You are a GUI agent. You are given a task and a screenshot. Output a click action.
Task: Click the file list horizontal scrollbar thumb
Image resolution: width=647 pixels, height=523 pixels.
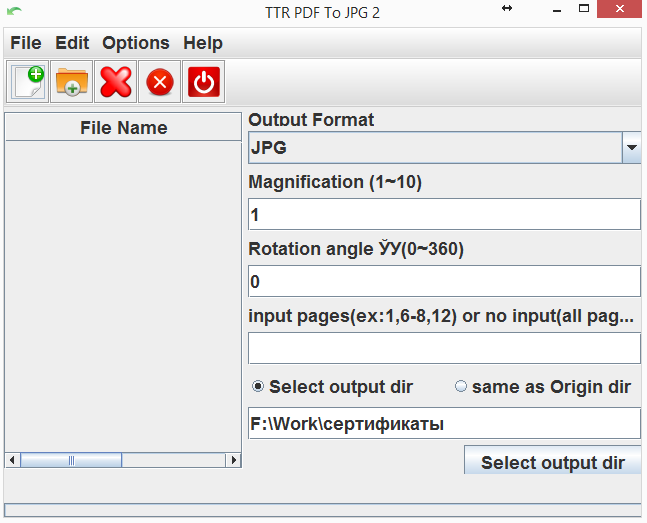[71, 461]
